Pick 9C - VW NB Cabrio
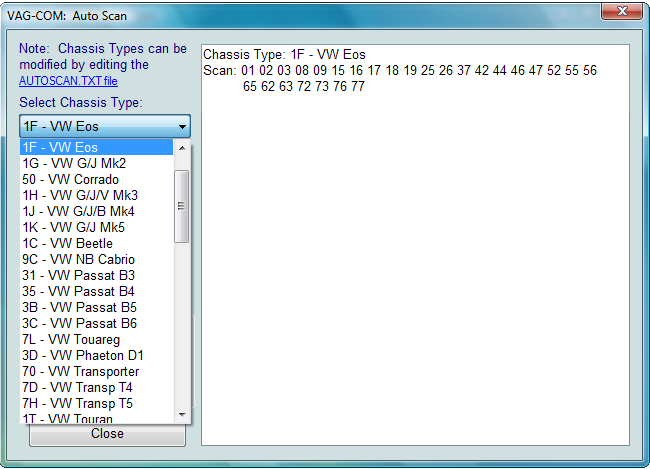This screenshot has width=650, height=469. click(x=96, y=260)
